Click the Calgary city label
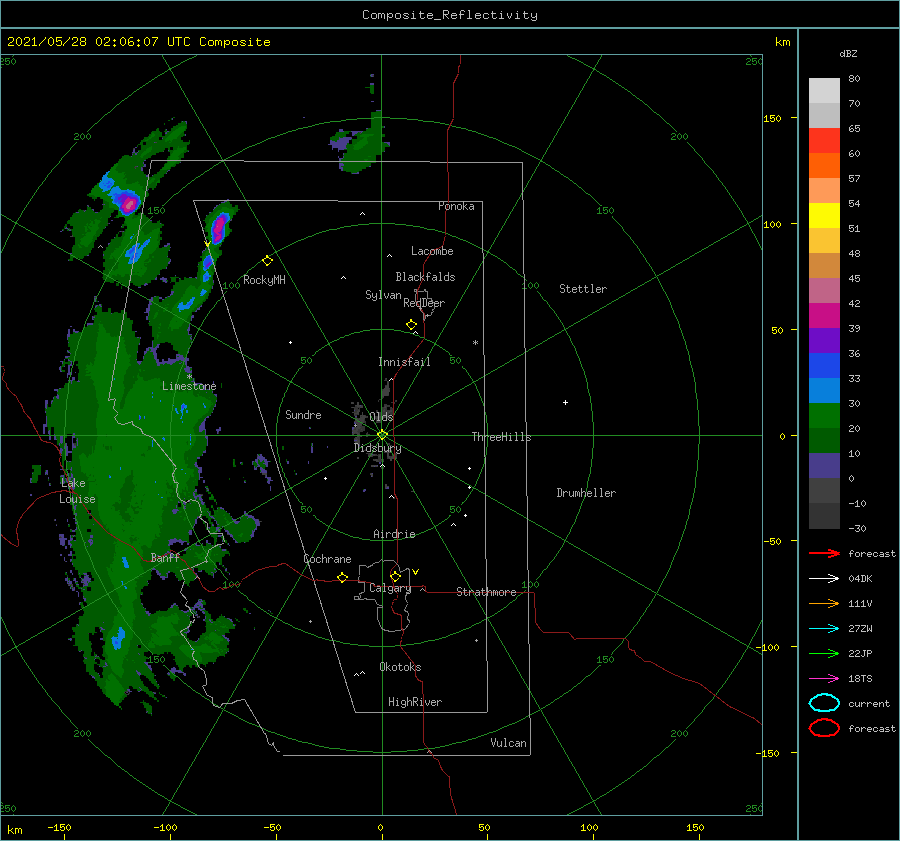Viewport: 900px width, 841px height. click(x=390, y=588)
